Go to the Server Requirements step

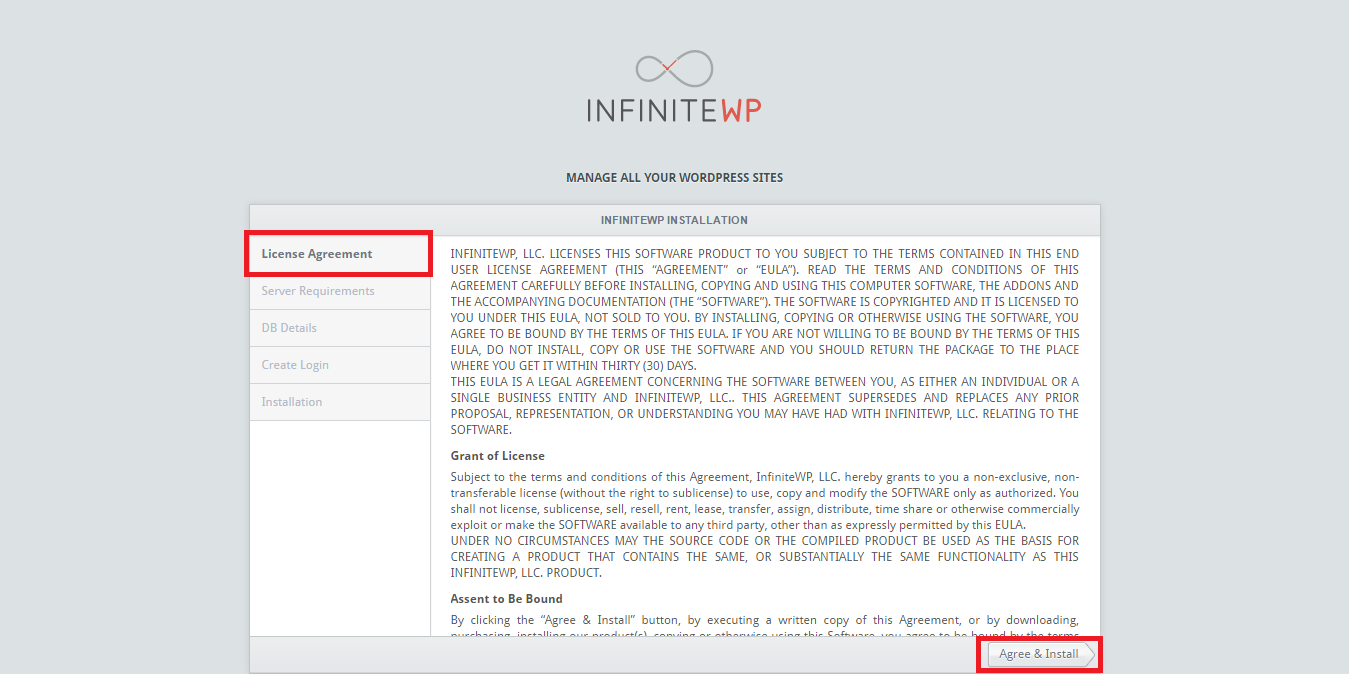tap(340, 291)
